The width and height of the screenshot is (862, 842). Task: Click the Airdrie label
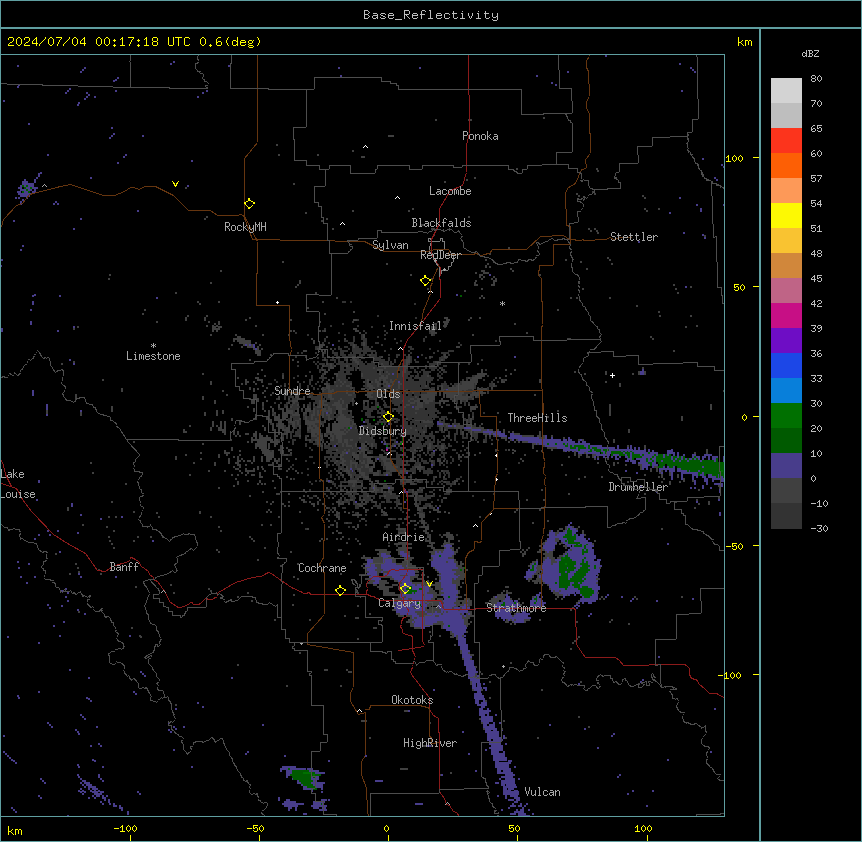click(403, 537)
